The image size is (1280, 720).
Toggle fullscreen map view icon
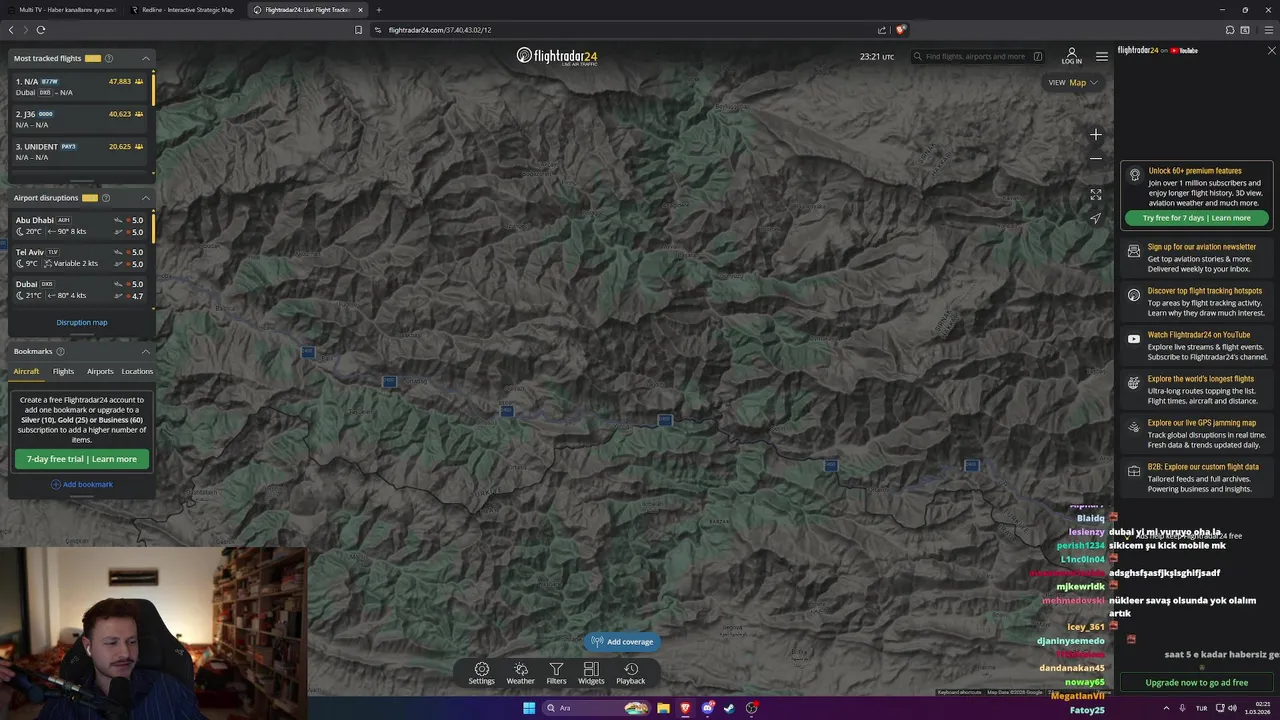pyautogui.click(x=1096, y=194)
